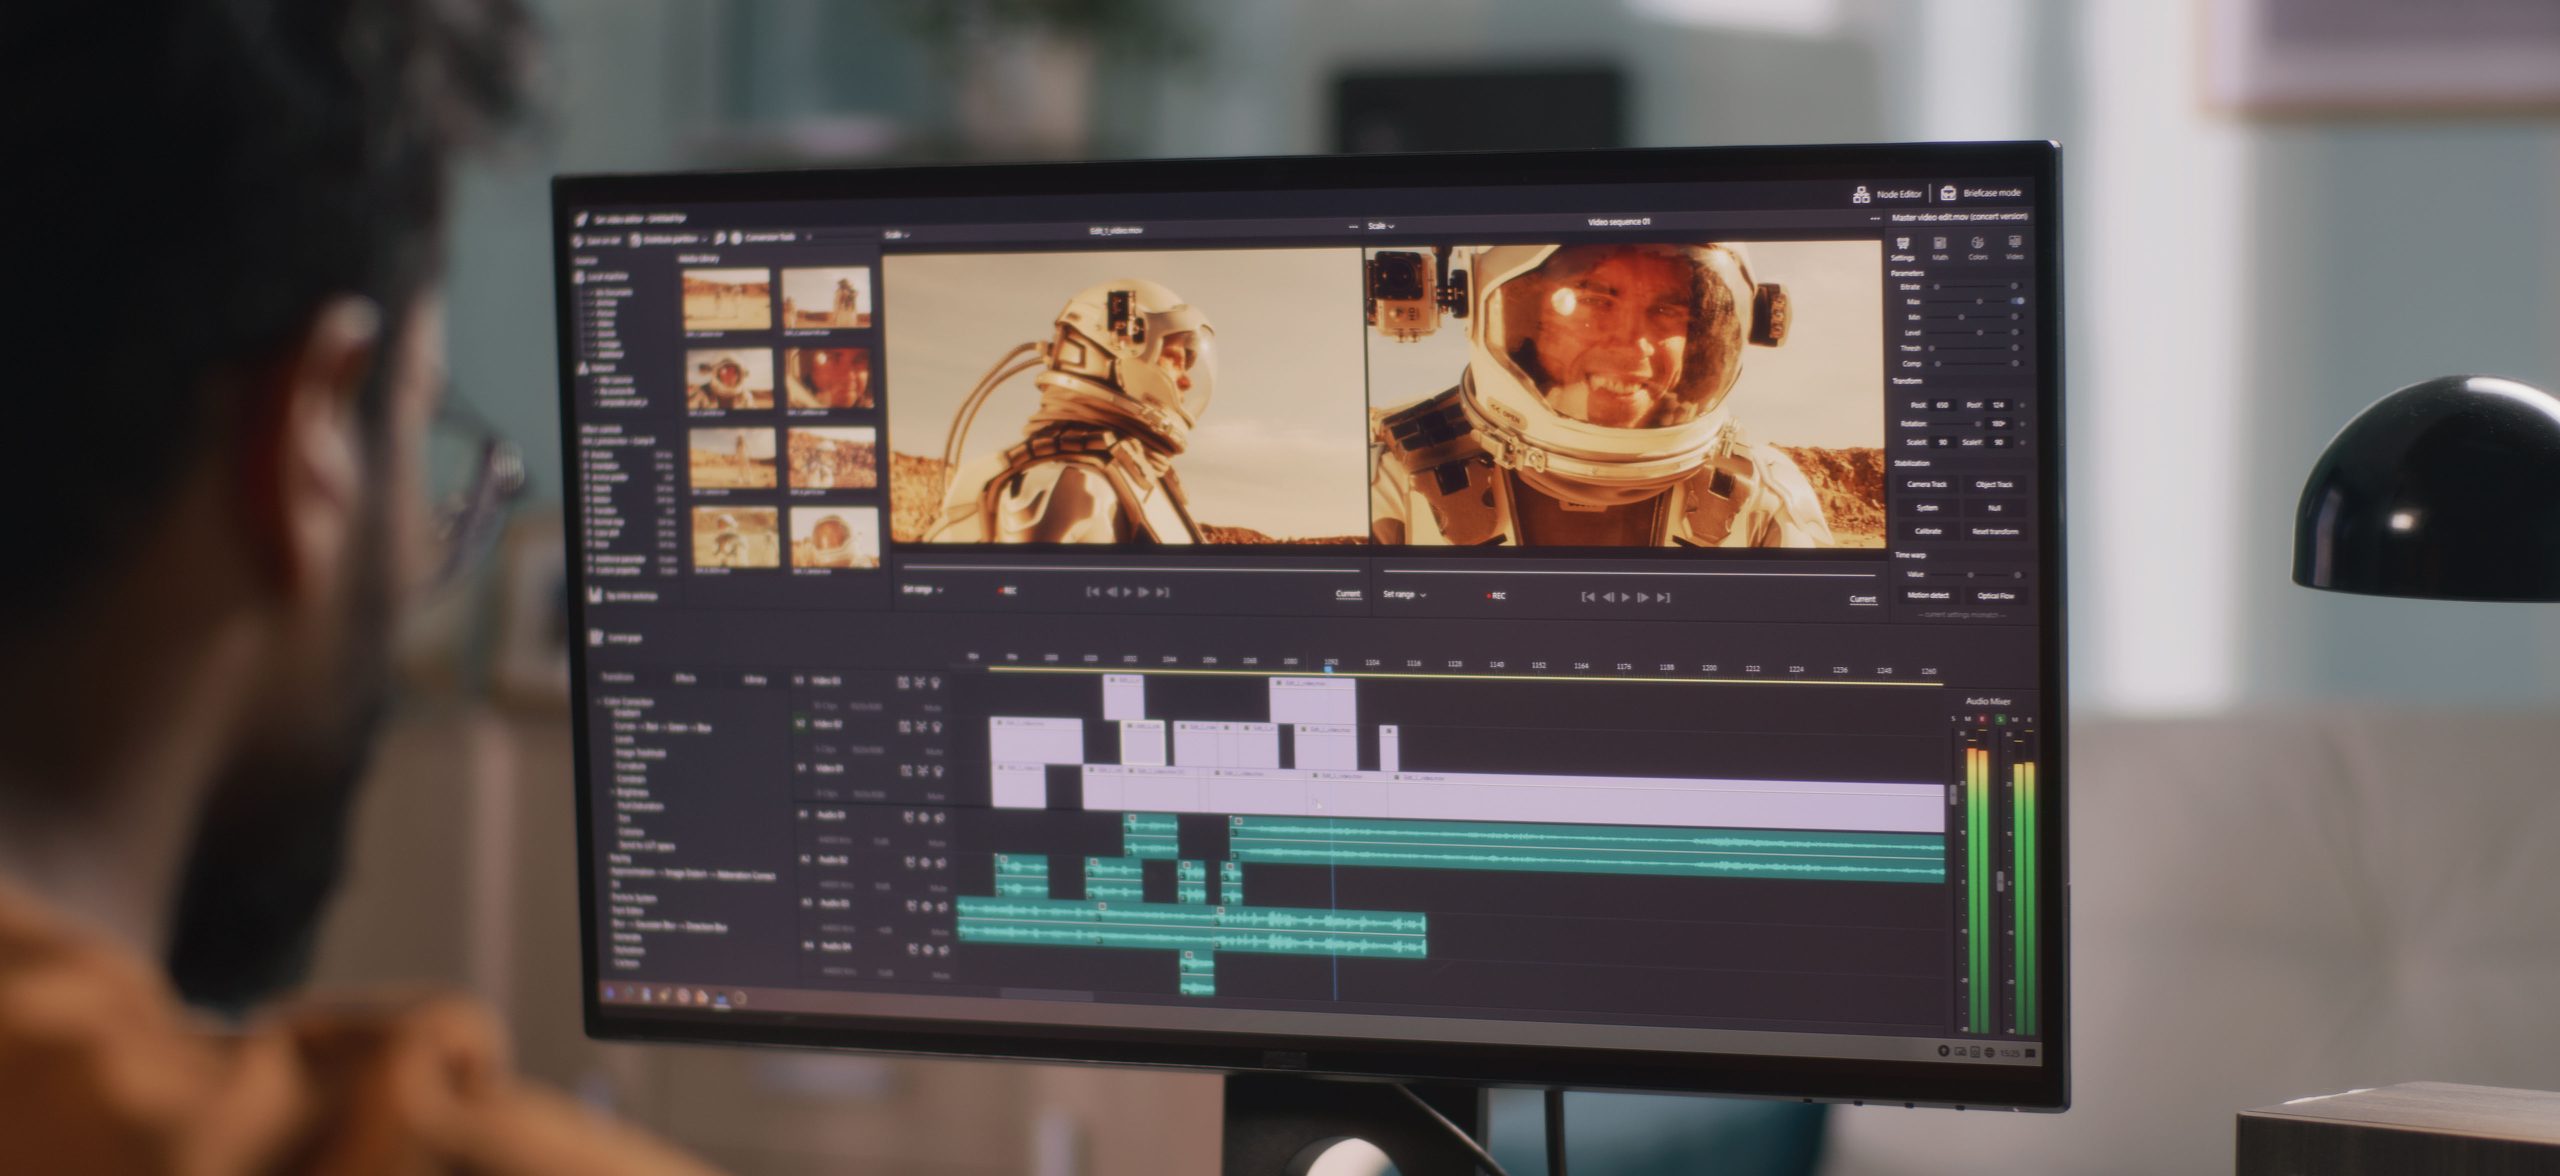2560x1176 pixels.
Task: Click the Current link under the left preview
Action: click(x=1348, y=594)
